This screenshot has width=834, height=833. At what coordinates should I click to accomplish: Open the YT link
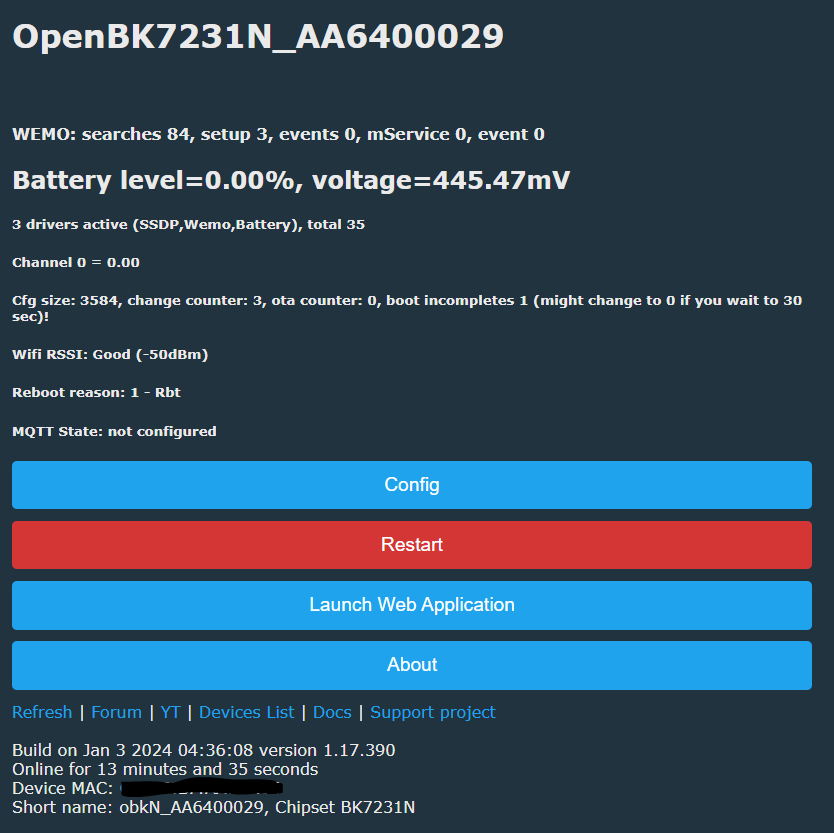[x=170, y=712]
